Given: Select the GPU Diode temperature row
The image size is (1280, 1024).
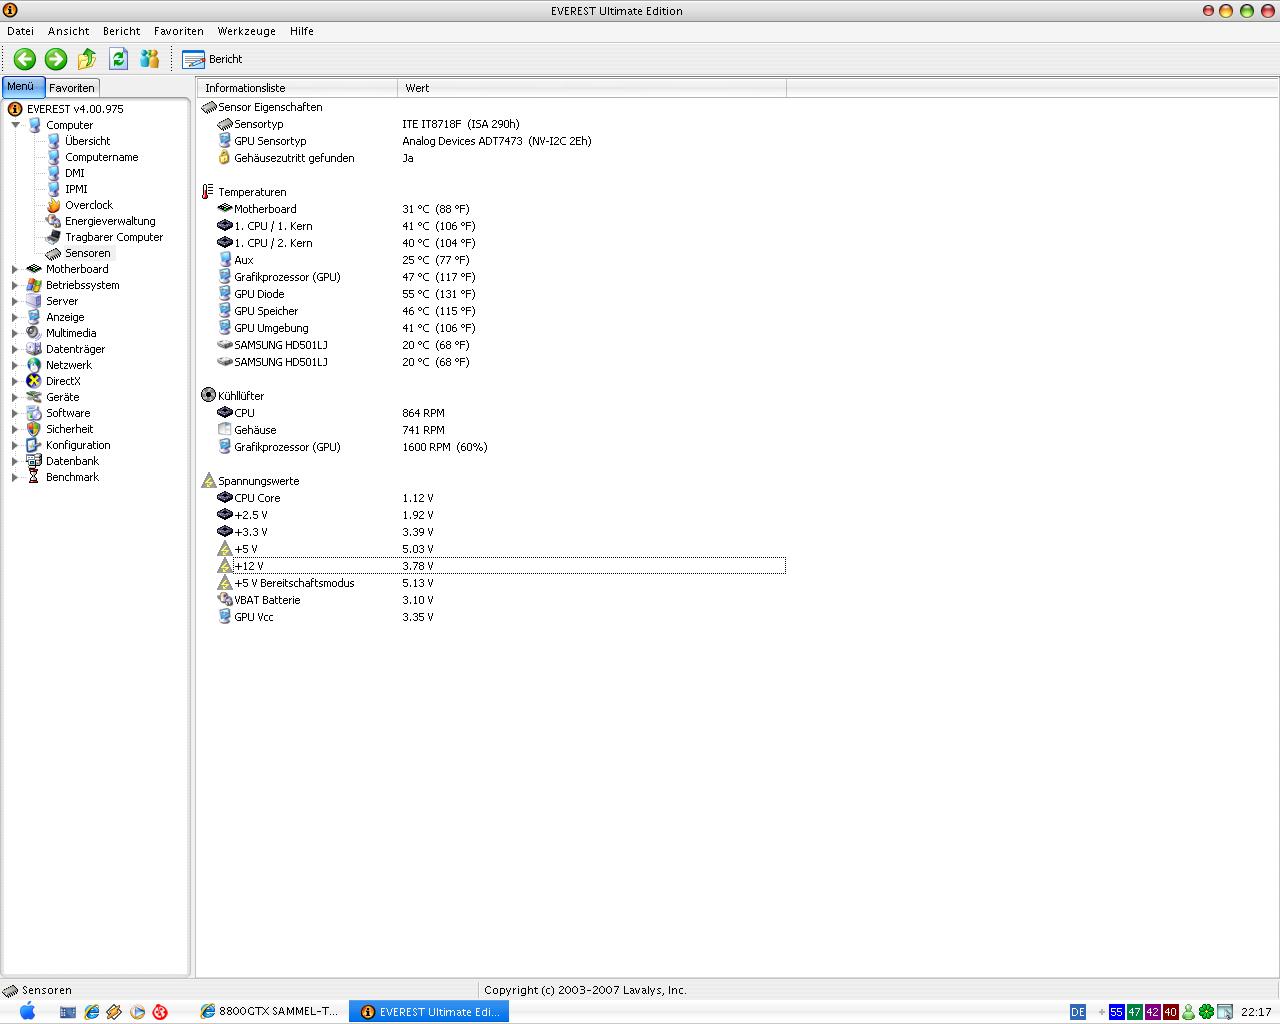Looking at the screenshot, I should coord(500,294).
